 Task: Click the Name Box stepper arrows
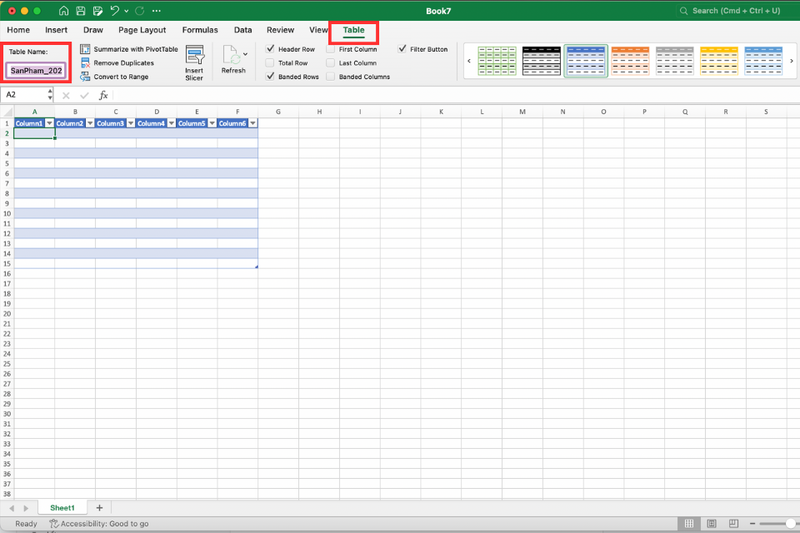50,95
